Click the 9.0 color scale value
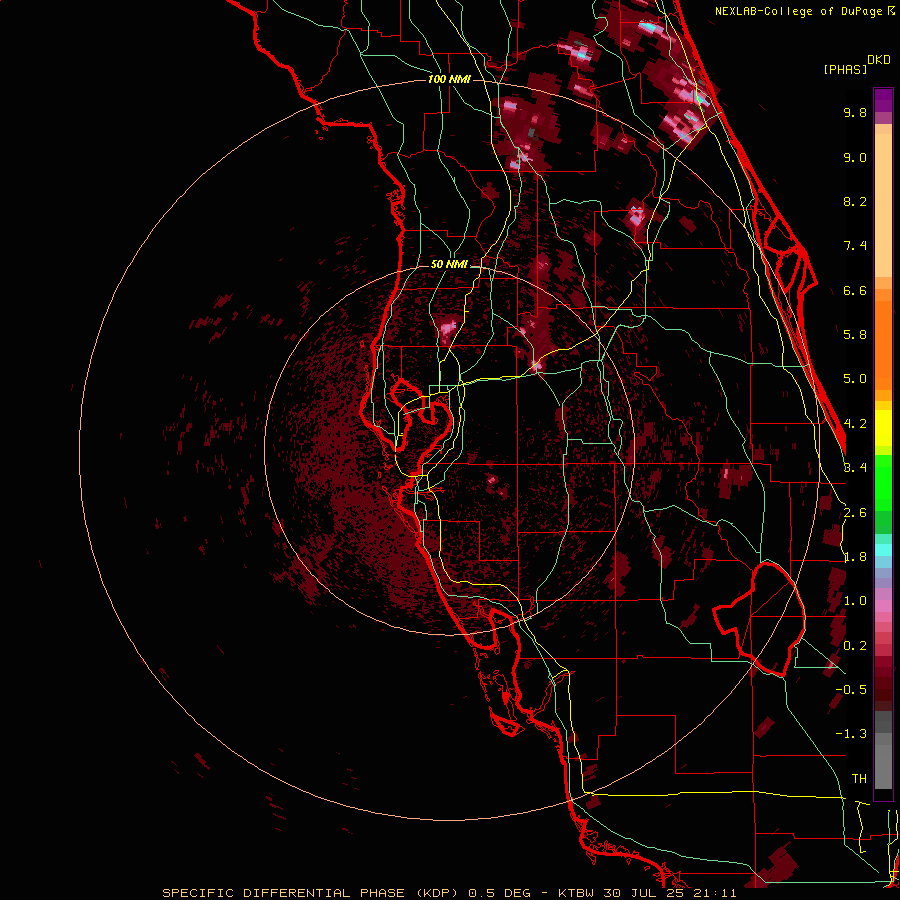Image resolution: width=900 pixels, height=900 pixels. 855,157
